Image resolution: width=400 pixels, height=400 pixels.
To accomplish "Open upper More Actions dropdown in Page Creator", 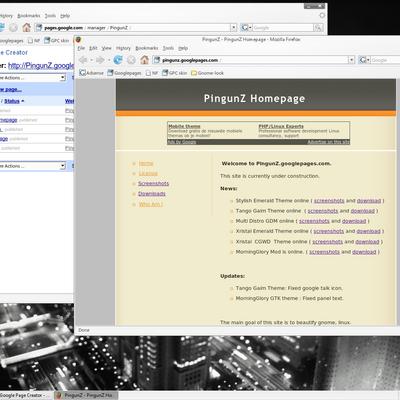I will [32, 78].
